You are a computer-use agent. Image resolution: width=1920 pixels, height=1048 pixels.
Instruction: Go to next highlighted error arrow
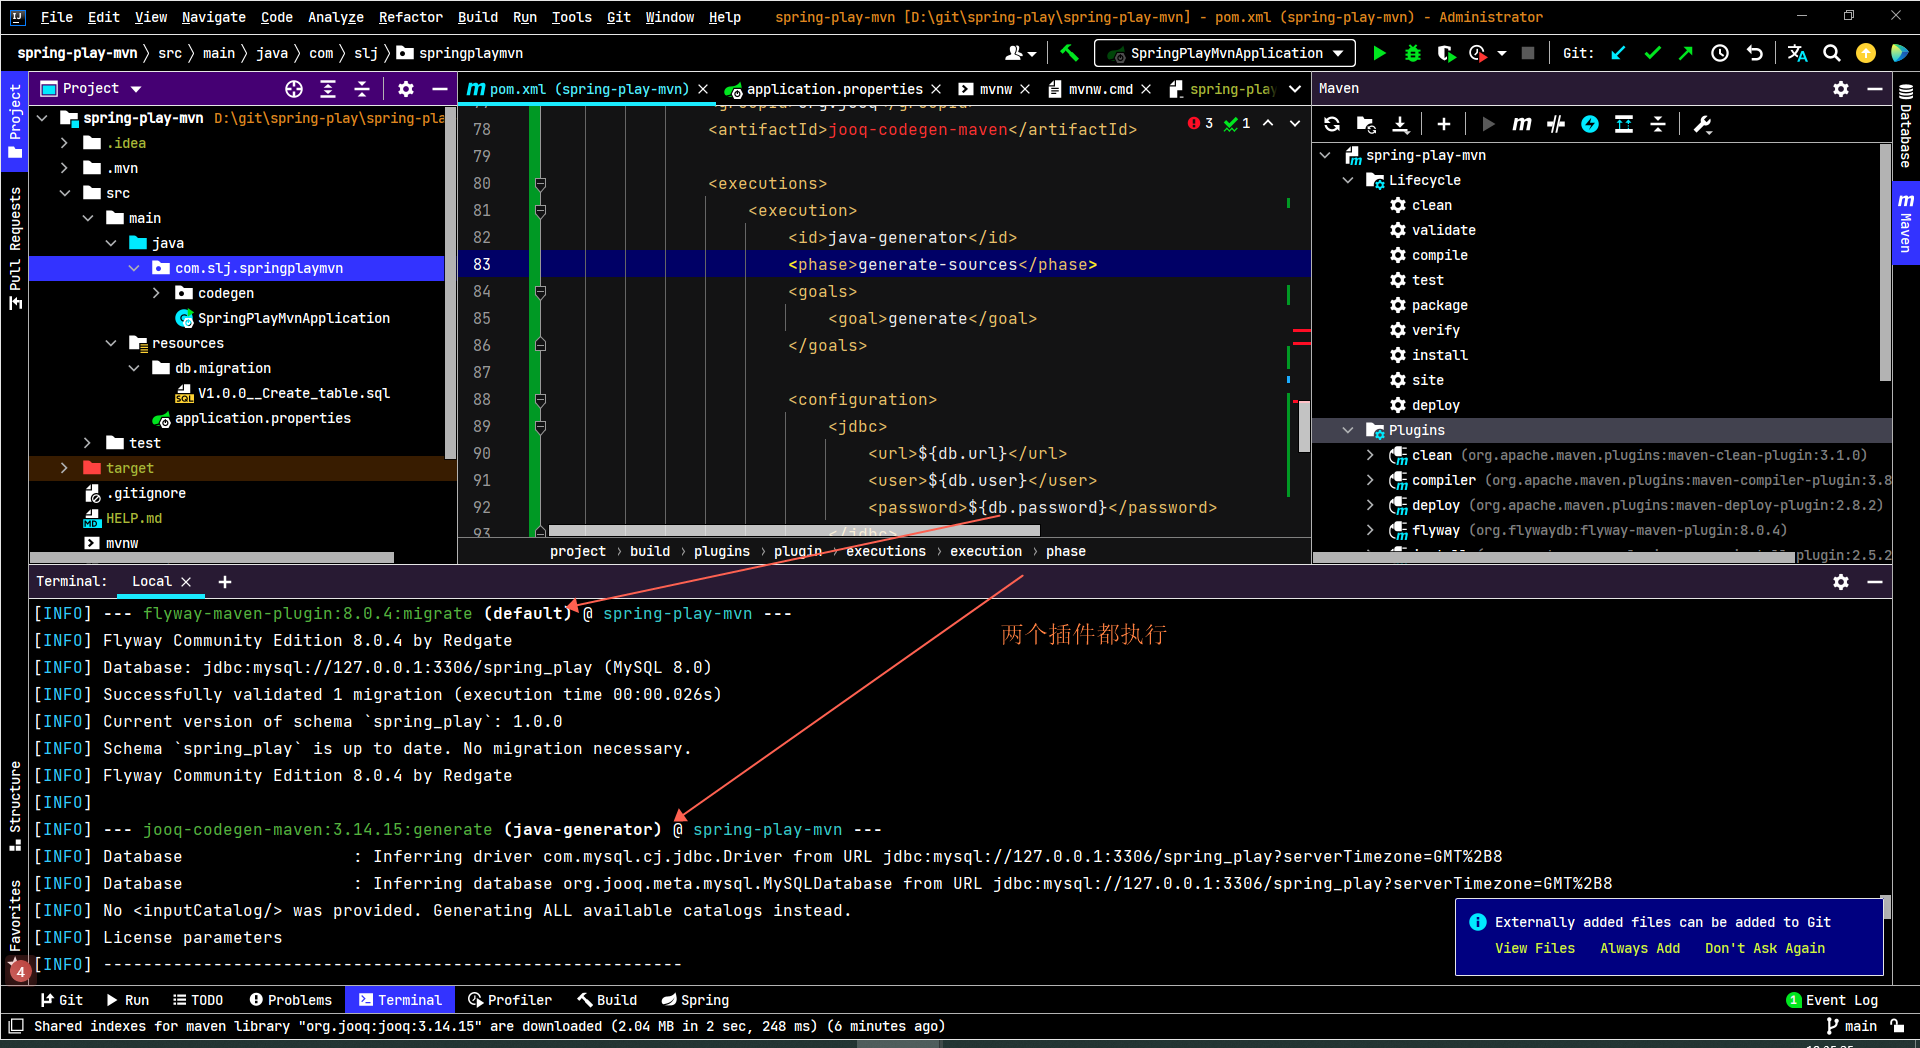click(x=1295, y=123)
